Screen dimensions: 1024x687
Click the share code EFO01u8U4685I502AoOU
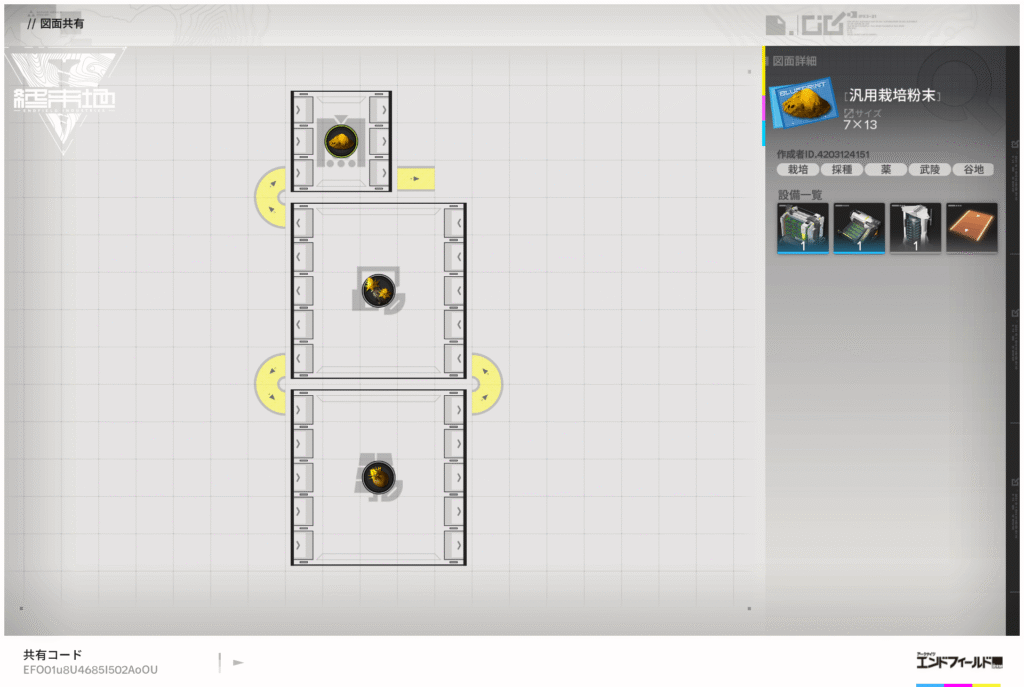click(x=91, y=669)
